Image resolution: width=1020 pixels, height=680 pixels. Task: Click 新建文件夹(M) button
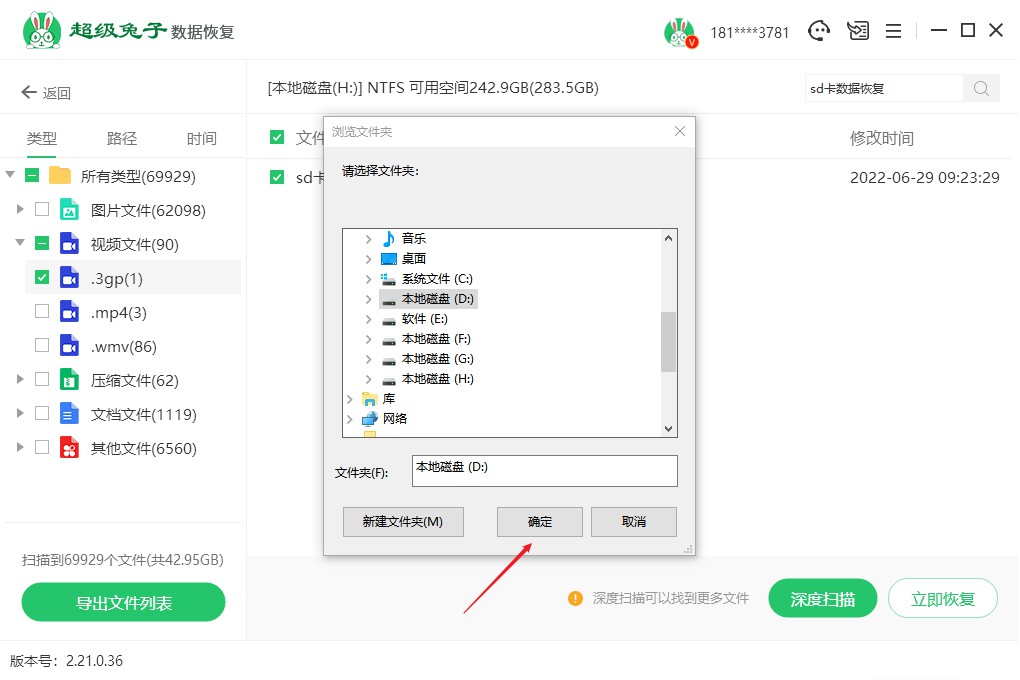(x=403, y=522)
